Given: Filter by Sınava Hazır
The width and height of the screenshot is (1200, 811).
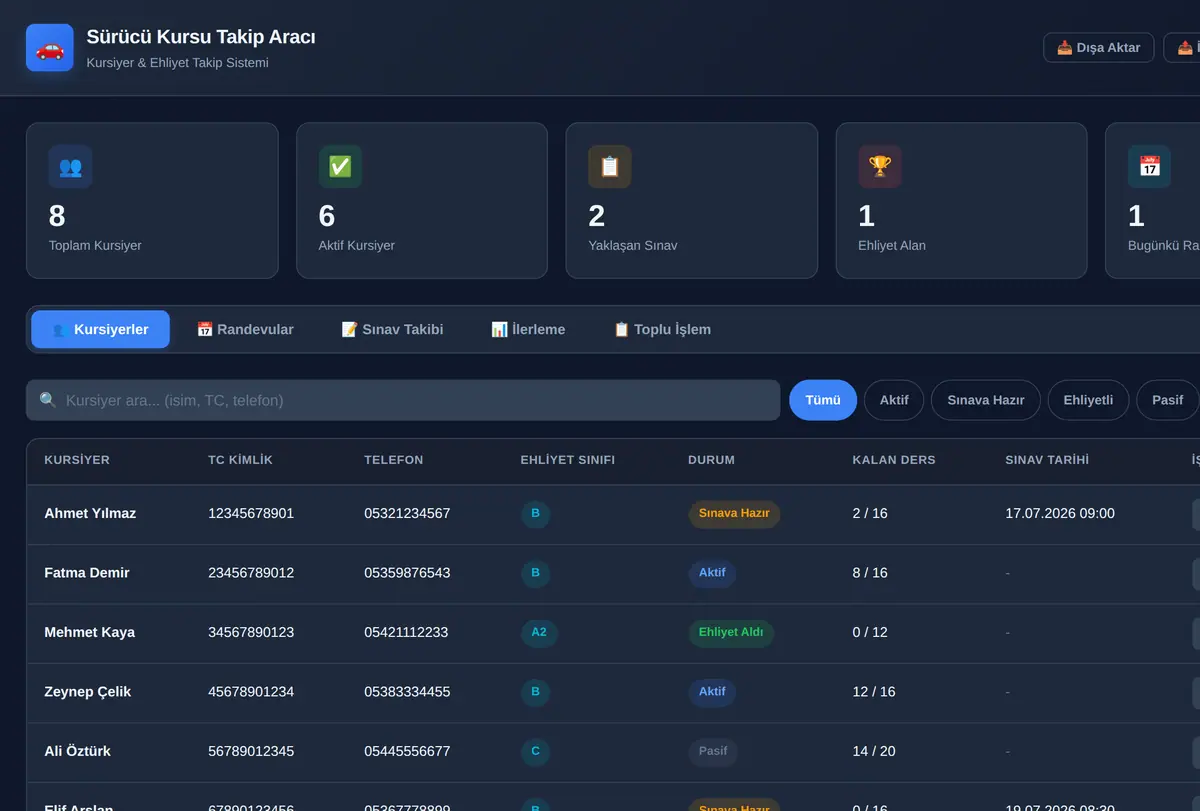Looking at the screenshot, I should pos(986,400).
